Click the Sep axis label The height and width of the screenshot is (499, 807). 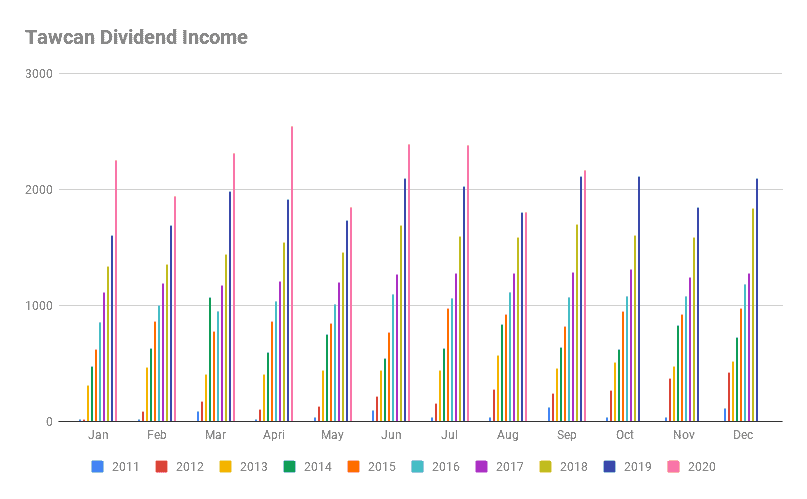tap(567, 435)
